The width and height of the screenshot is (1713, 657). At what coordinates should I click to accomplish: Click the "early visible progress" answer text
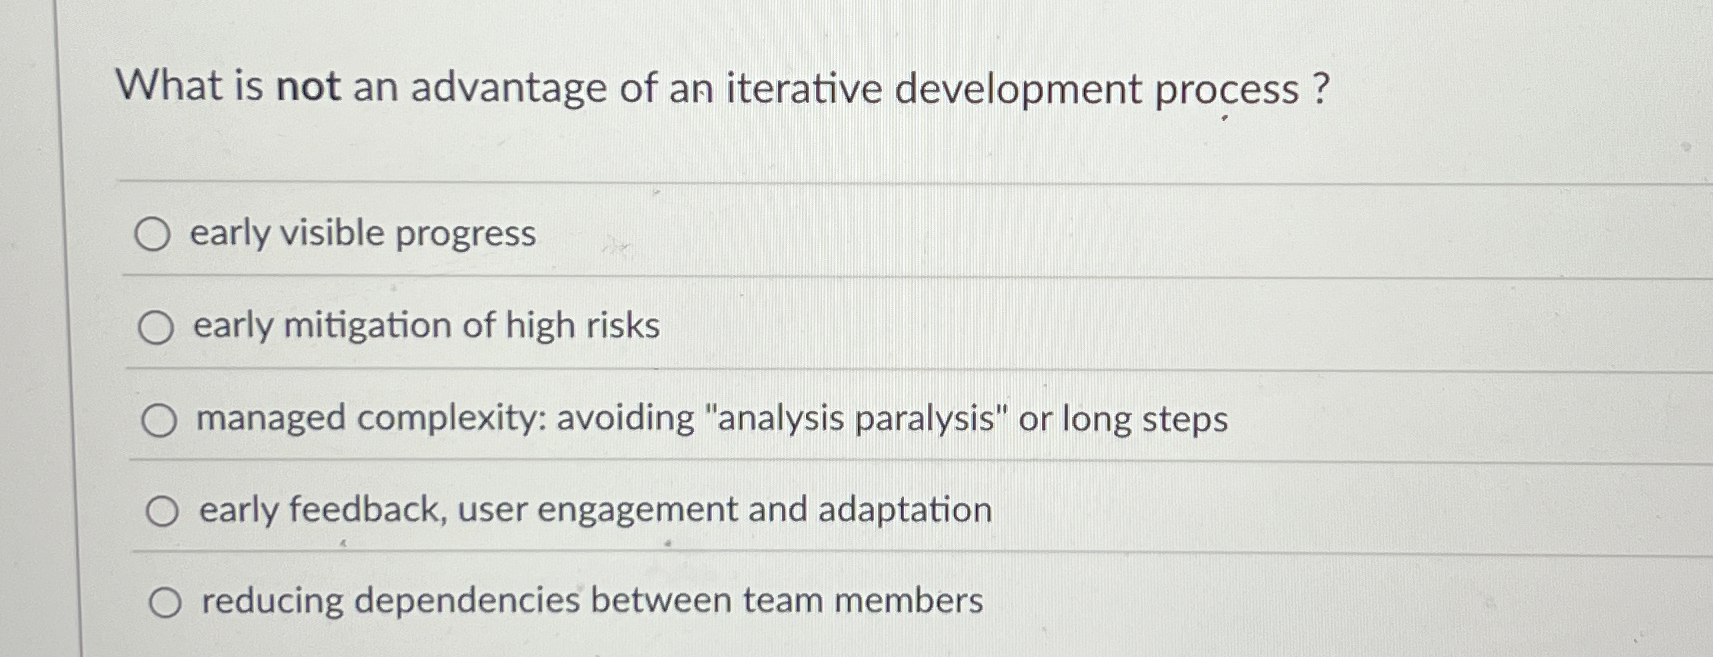(362, 234)
